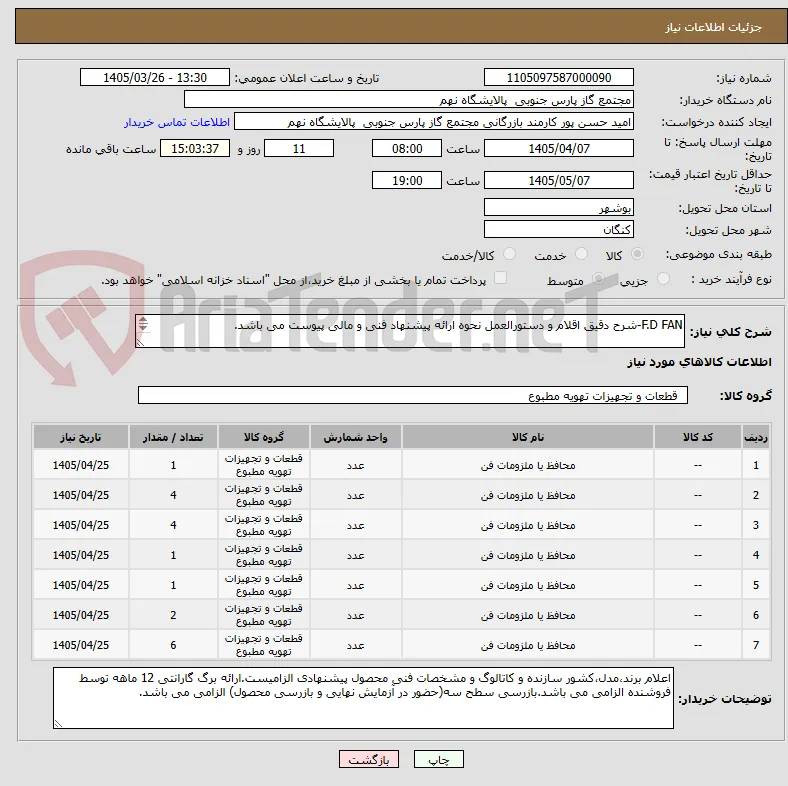Click the بازگشت button
This screenshot has width=788, height=786.
tap(369, 759)
